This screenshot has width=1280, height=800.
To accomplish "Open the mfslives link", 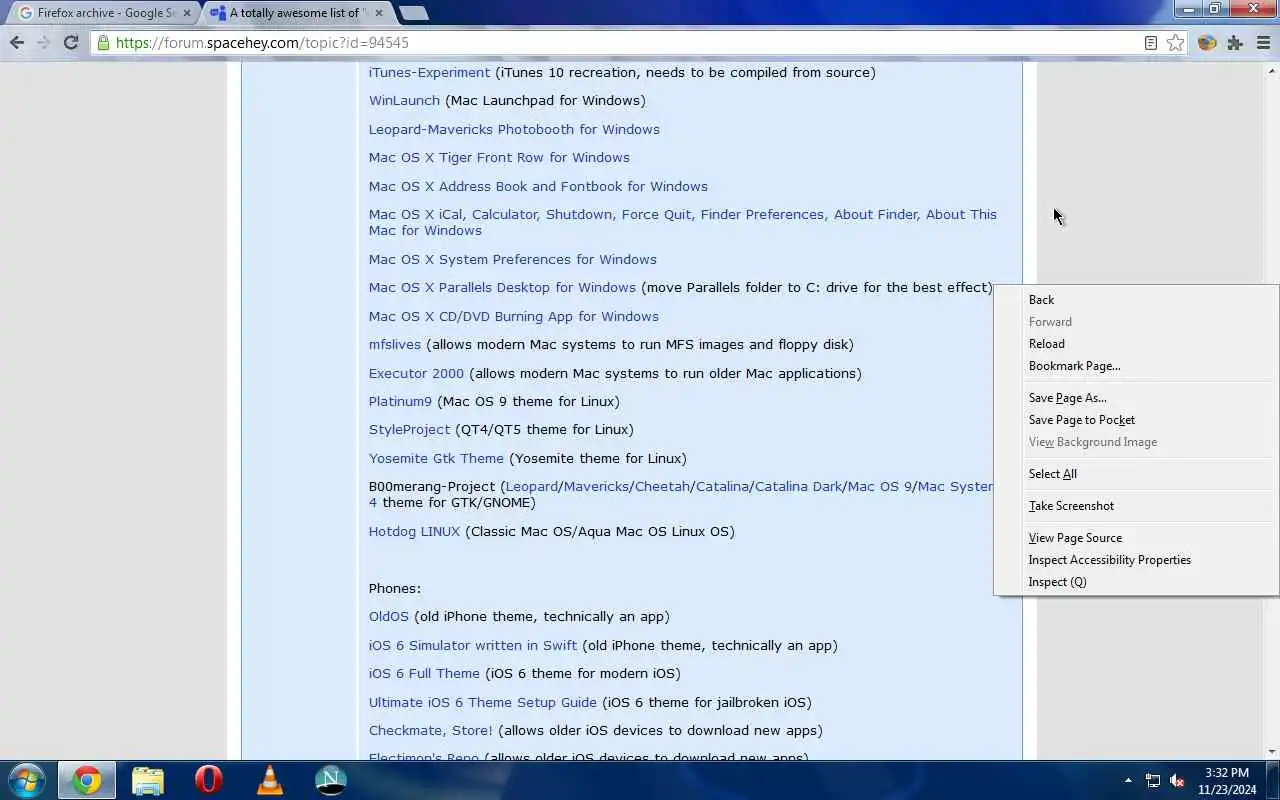I will click(394, 344).
